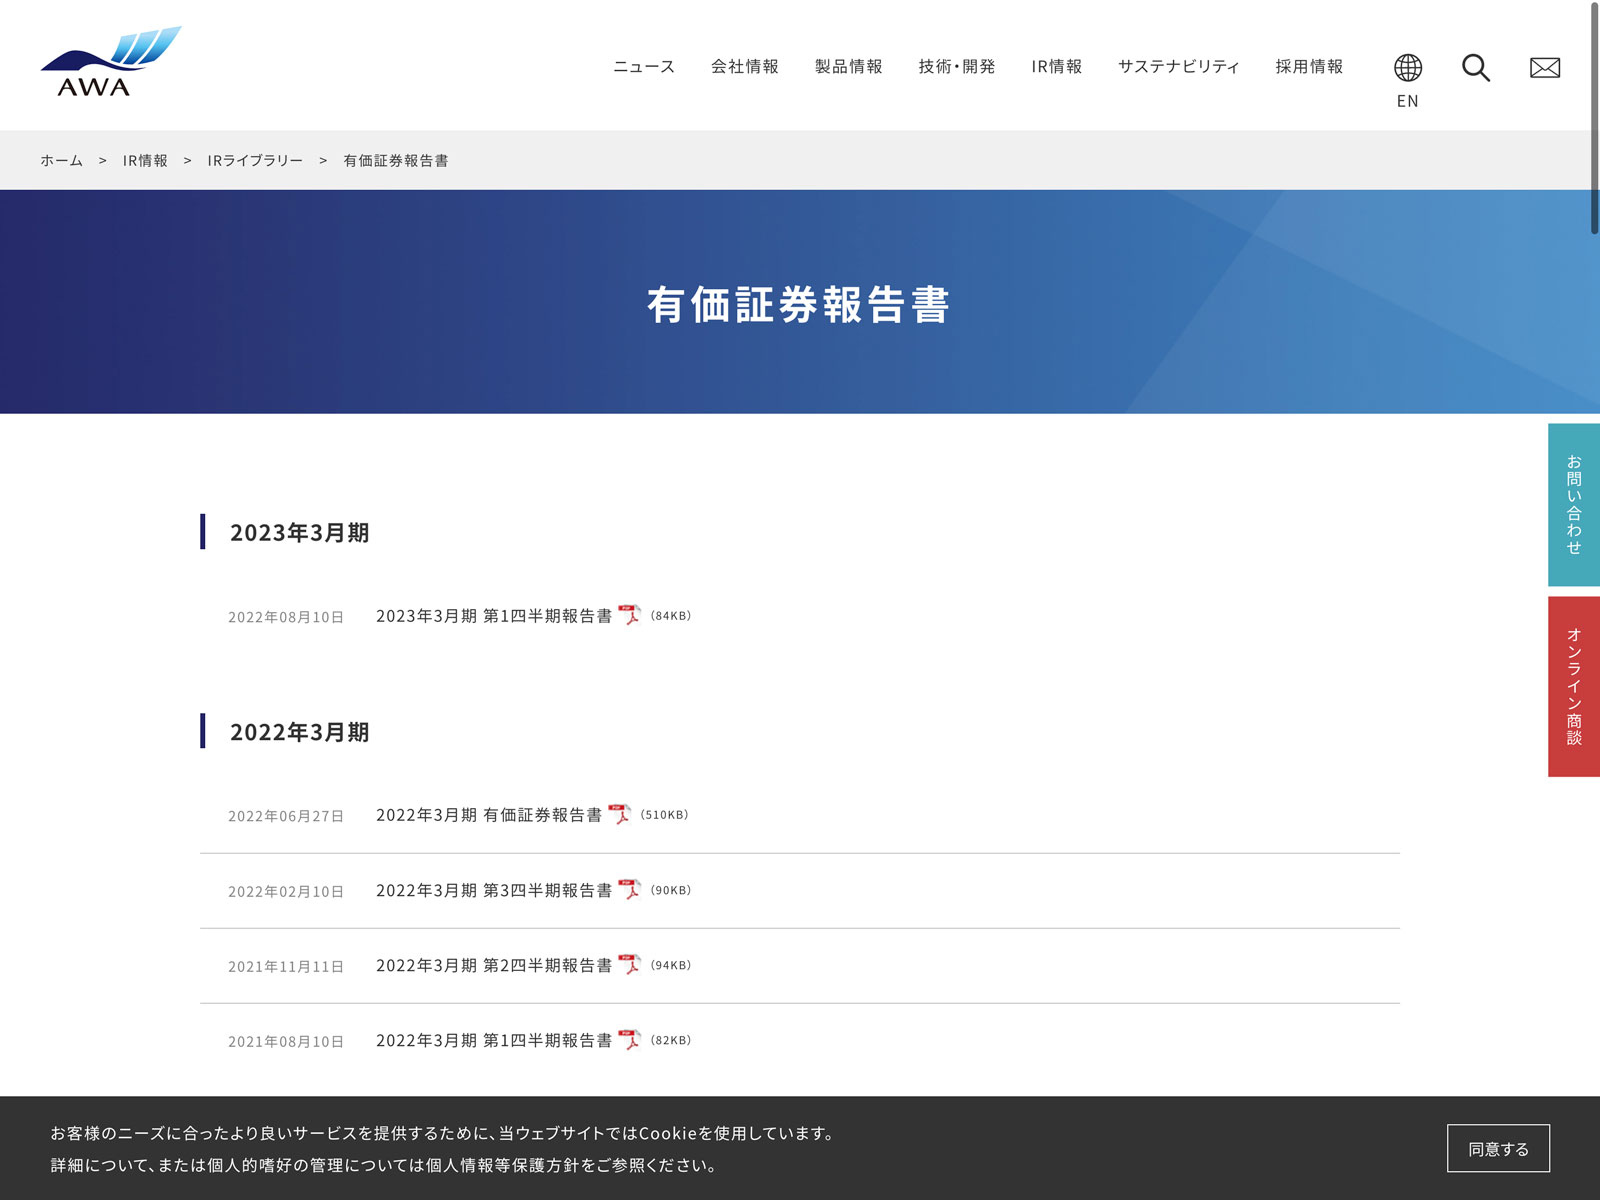Open the ニュース menu
1600x1200 pixels.
[x=644, y=66]
